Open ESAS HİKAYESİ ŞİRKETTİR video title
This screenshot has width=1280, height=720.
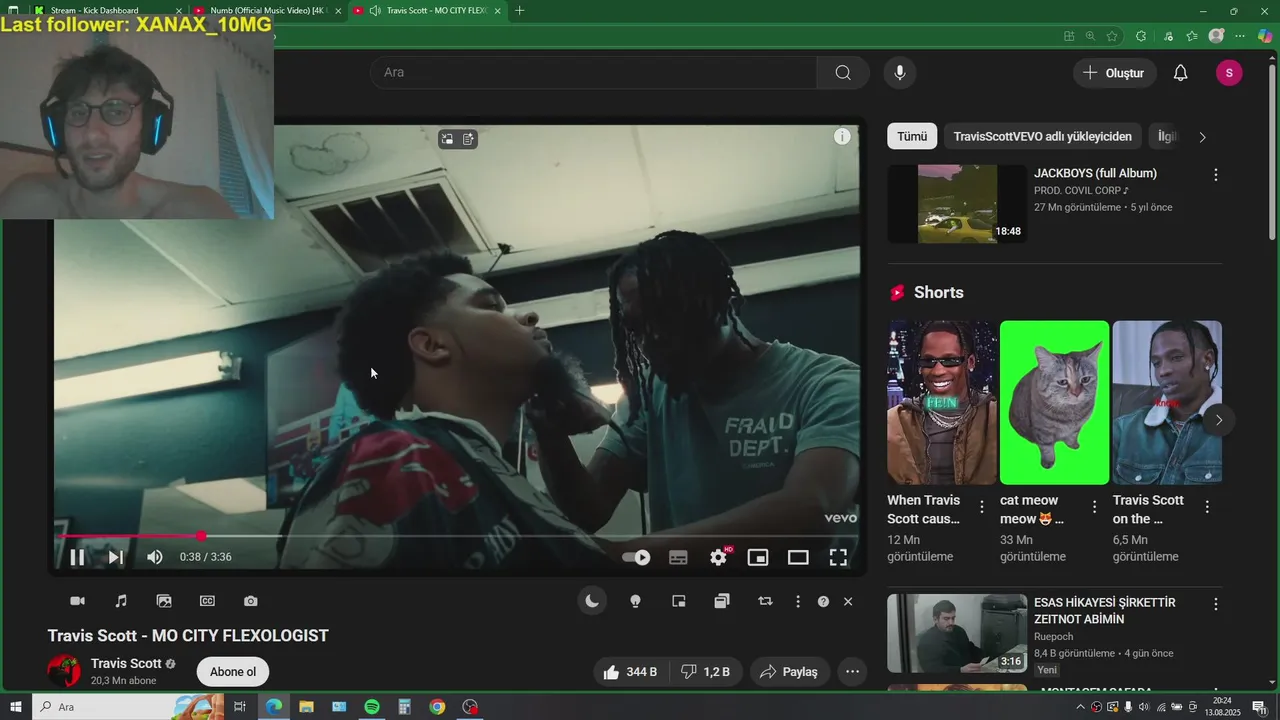[x=1105, y=611]
